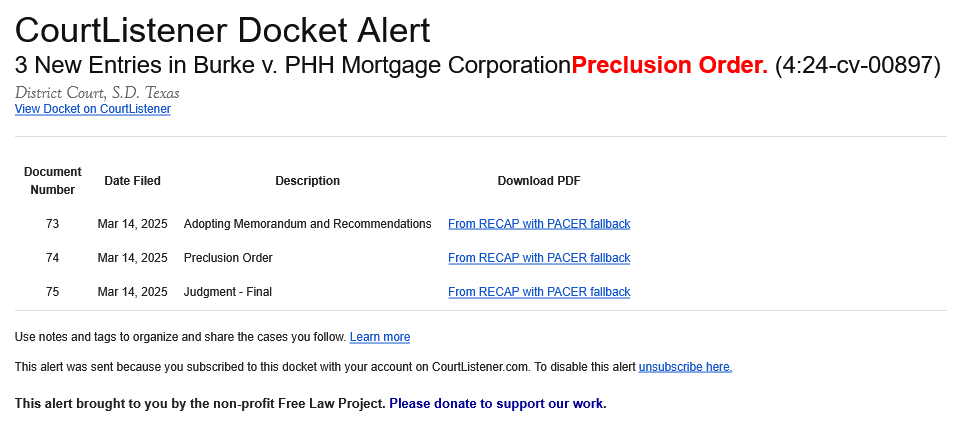Open the Learn more link about tags
This screenshot has height=432, width=963.
click(380, 337)
